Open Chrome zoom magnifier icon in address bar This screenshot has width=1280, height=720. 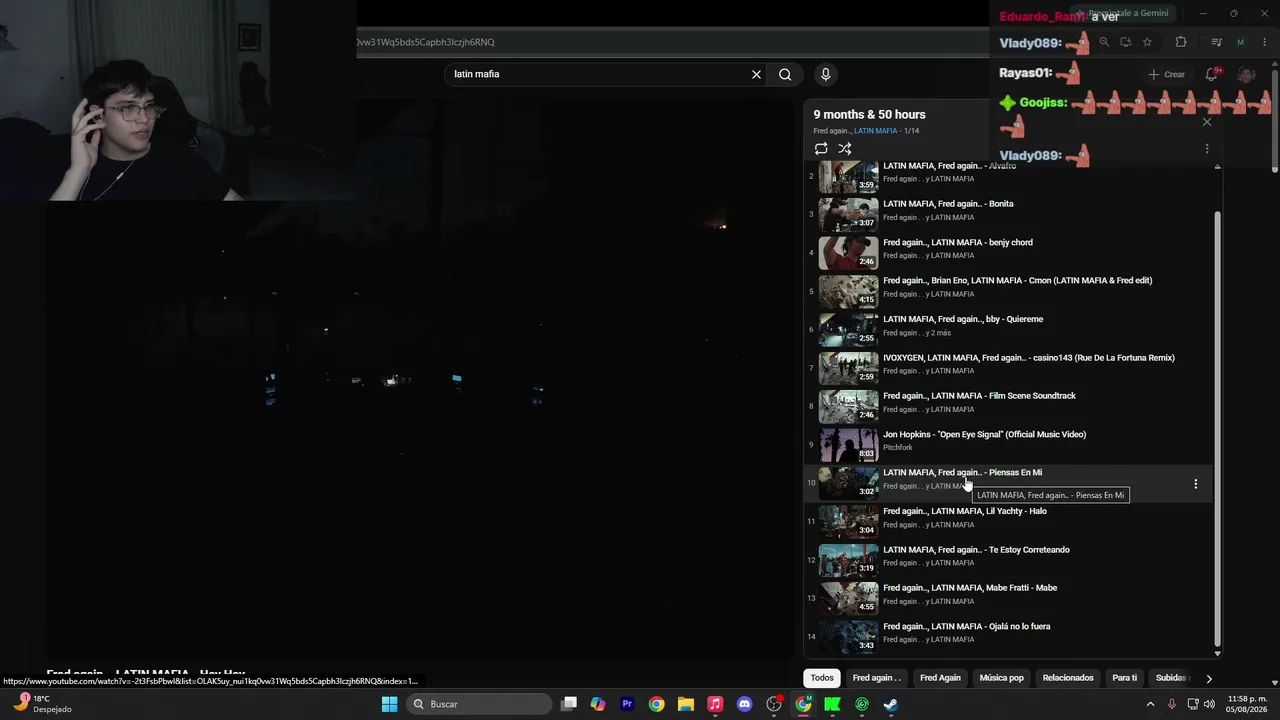pyautogui.click(x=1104, y=42)
